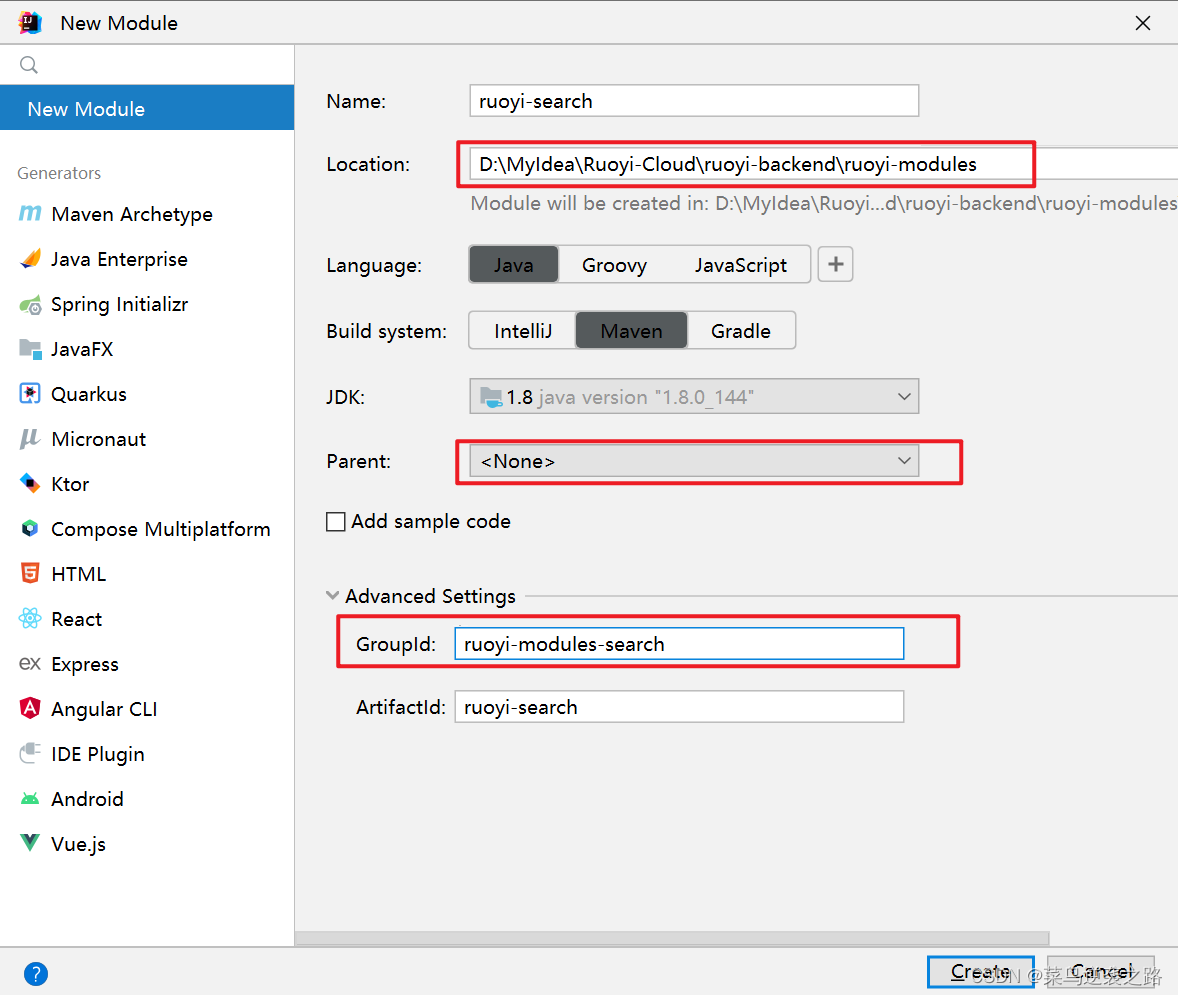Select Java as the language
1178x995 pixels.
[x=514, y=265]
